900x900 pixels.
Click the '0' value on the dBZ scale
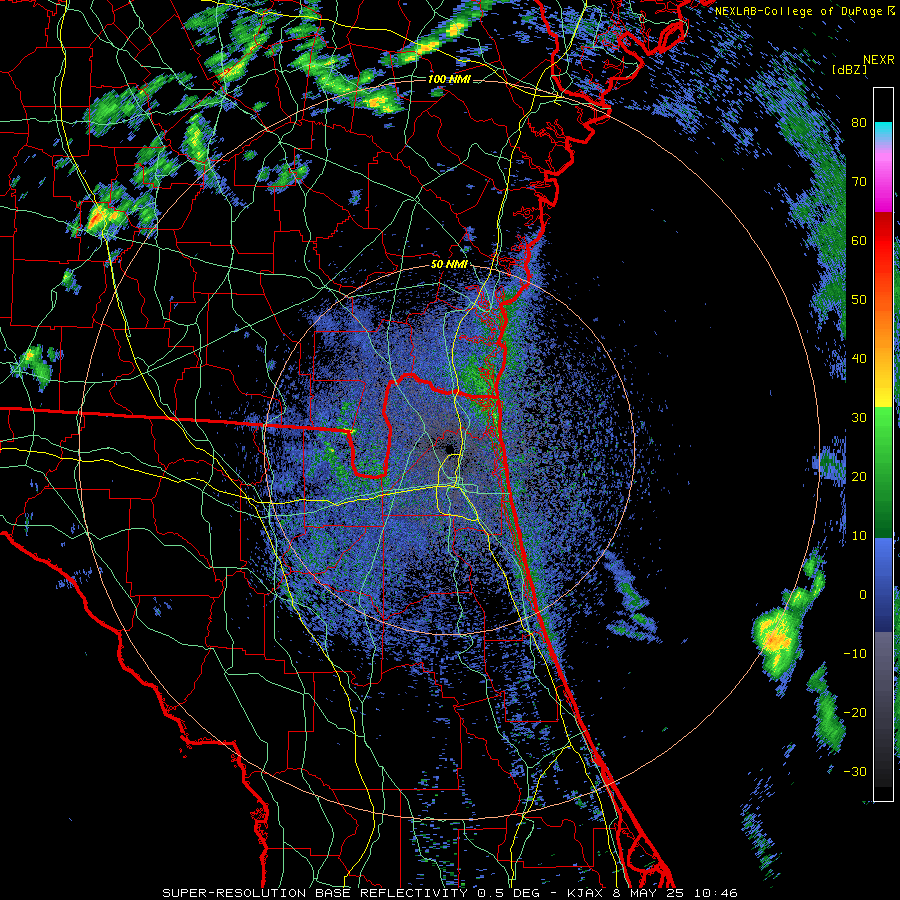[863, 595]
